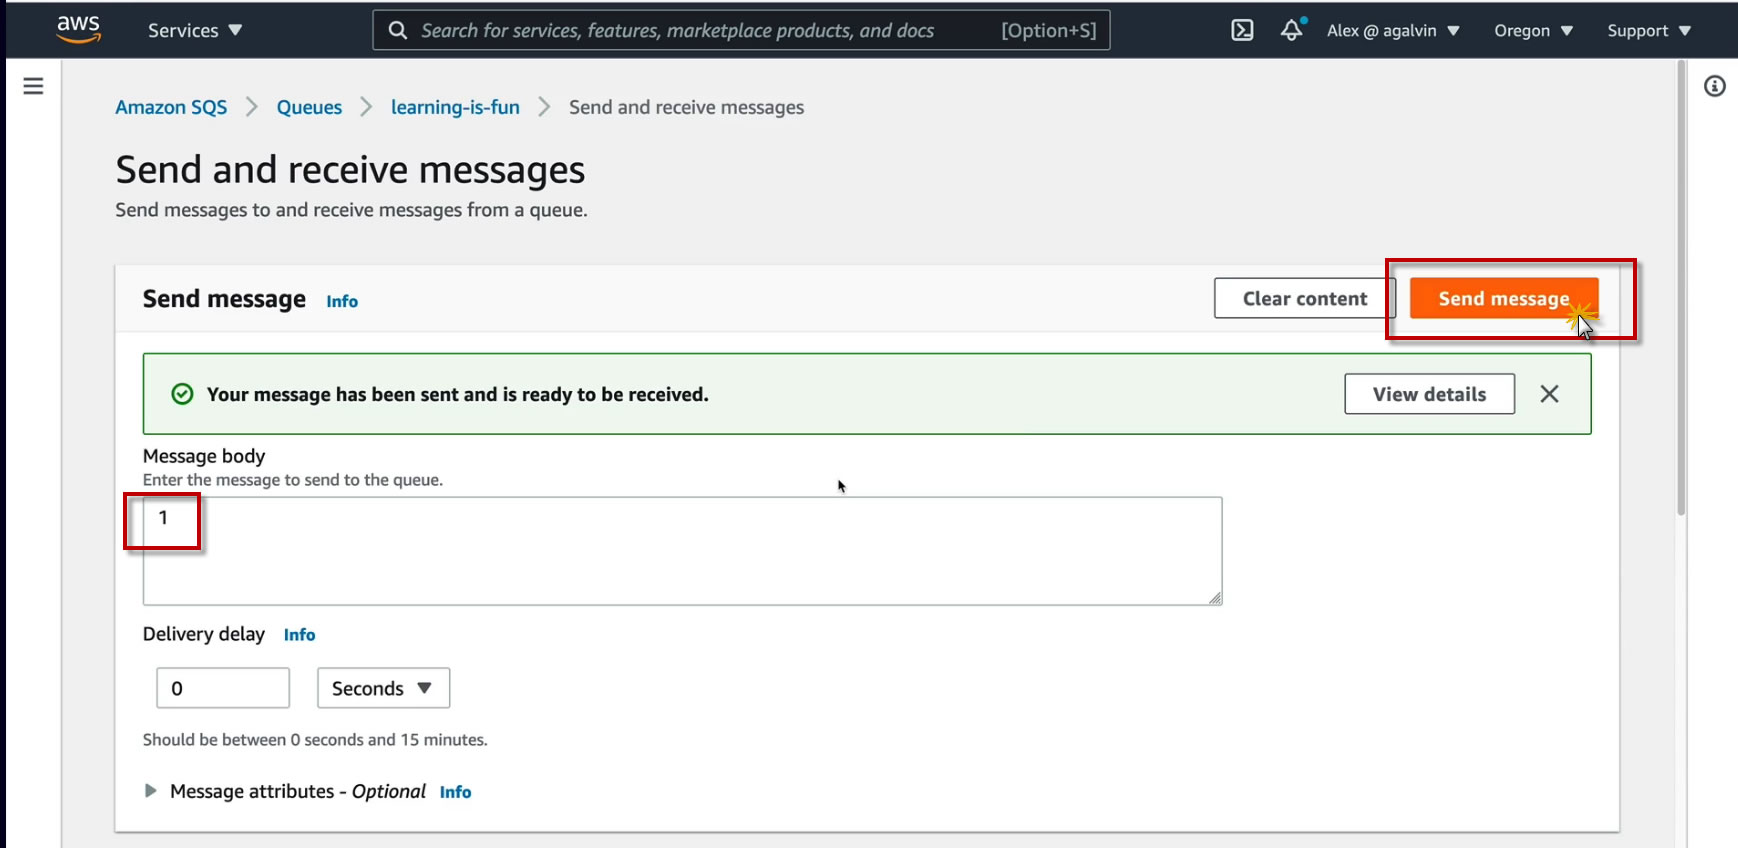Open the hamburger navigation menu
Viewport: 1738px width, 848px height.
[x=33, y=86]
